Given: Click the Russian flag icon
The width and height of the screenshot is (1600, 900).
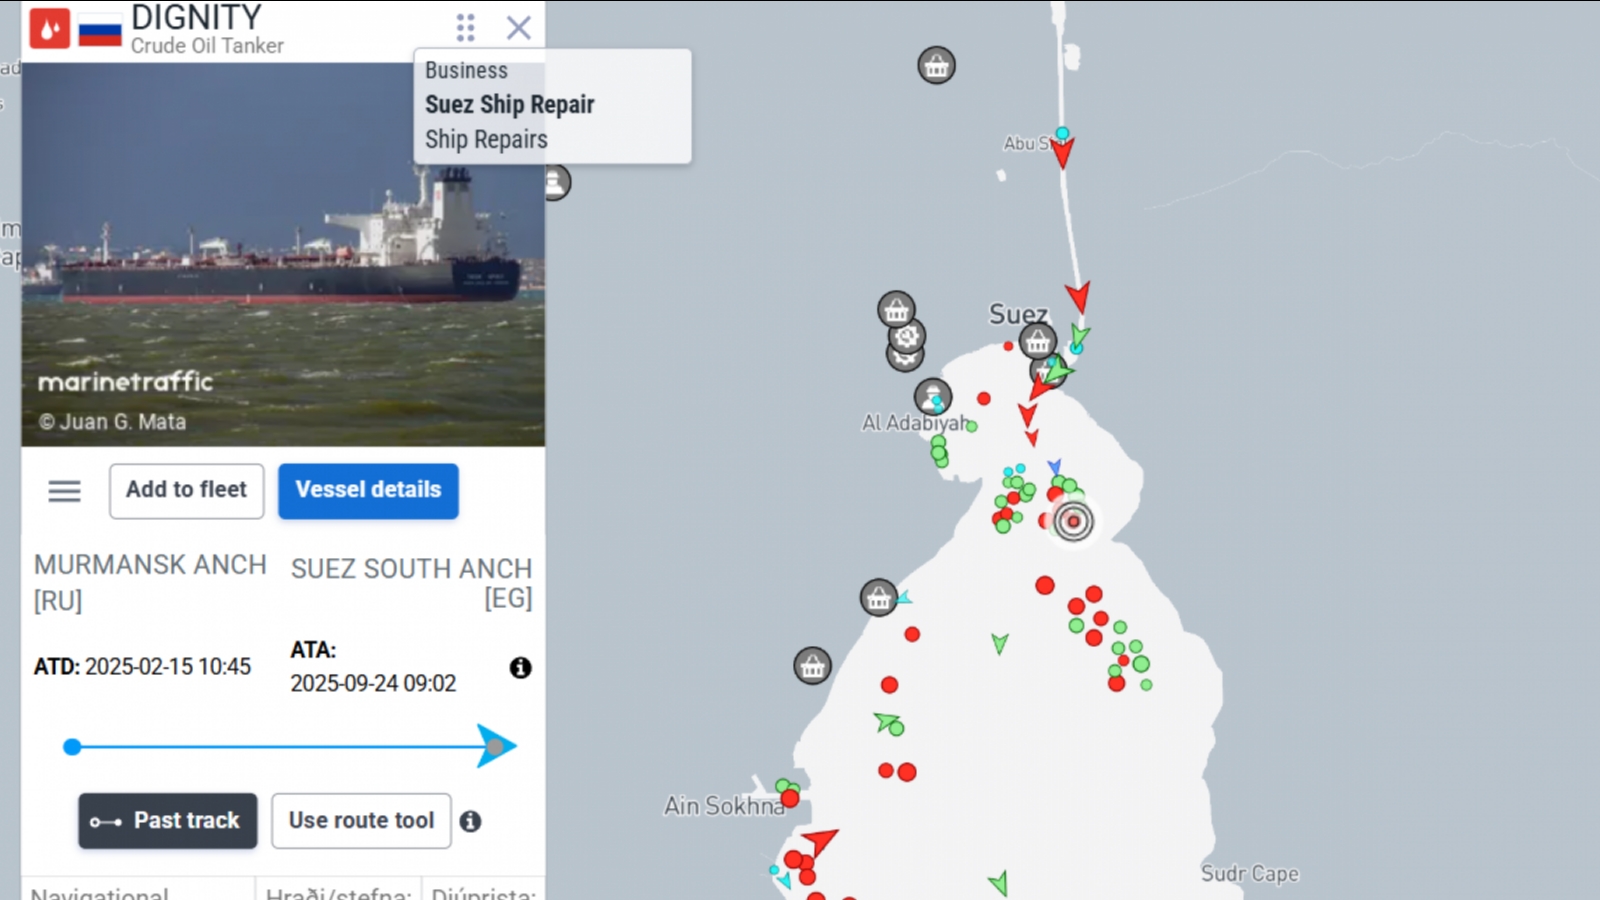Looking at the screenshot, I should [x=100, y=30].
